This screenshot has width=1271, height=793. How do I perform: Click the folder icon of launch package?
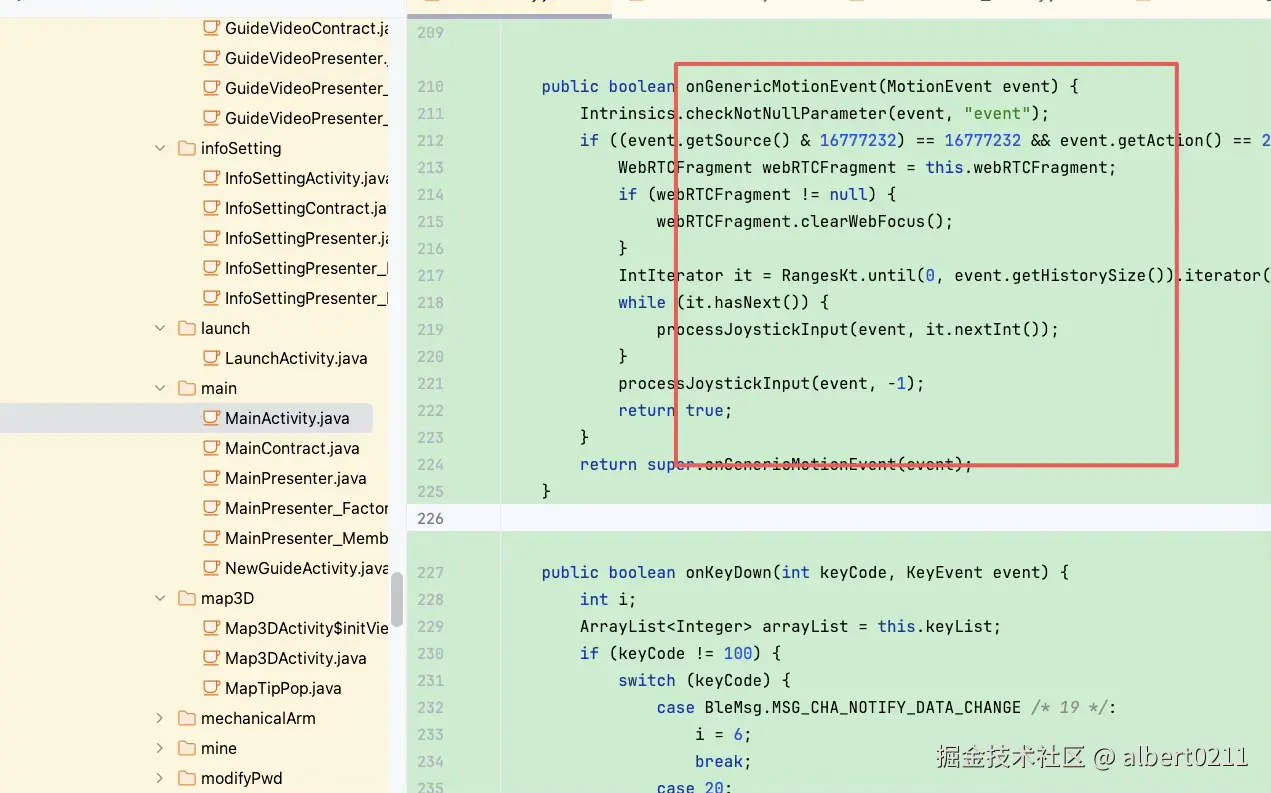coord(187,328)
